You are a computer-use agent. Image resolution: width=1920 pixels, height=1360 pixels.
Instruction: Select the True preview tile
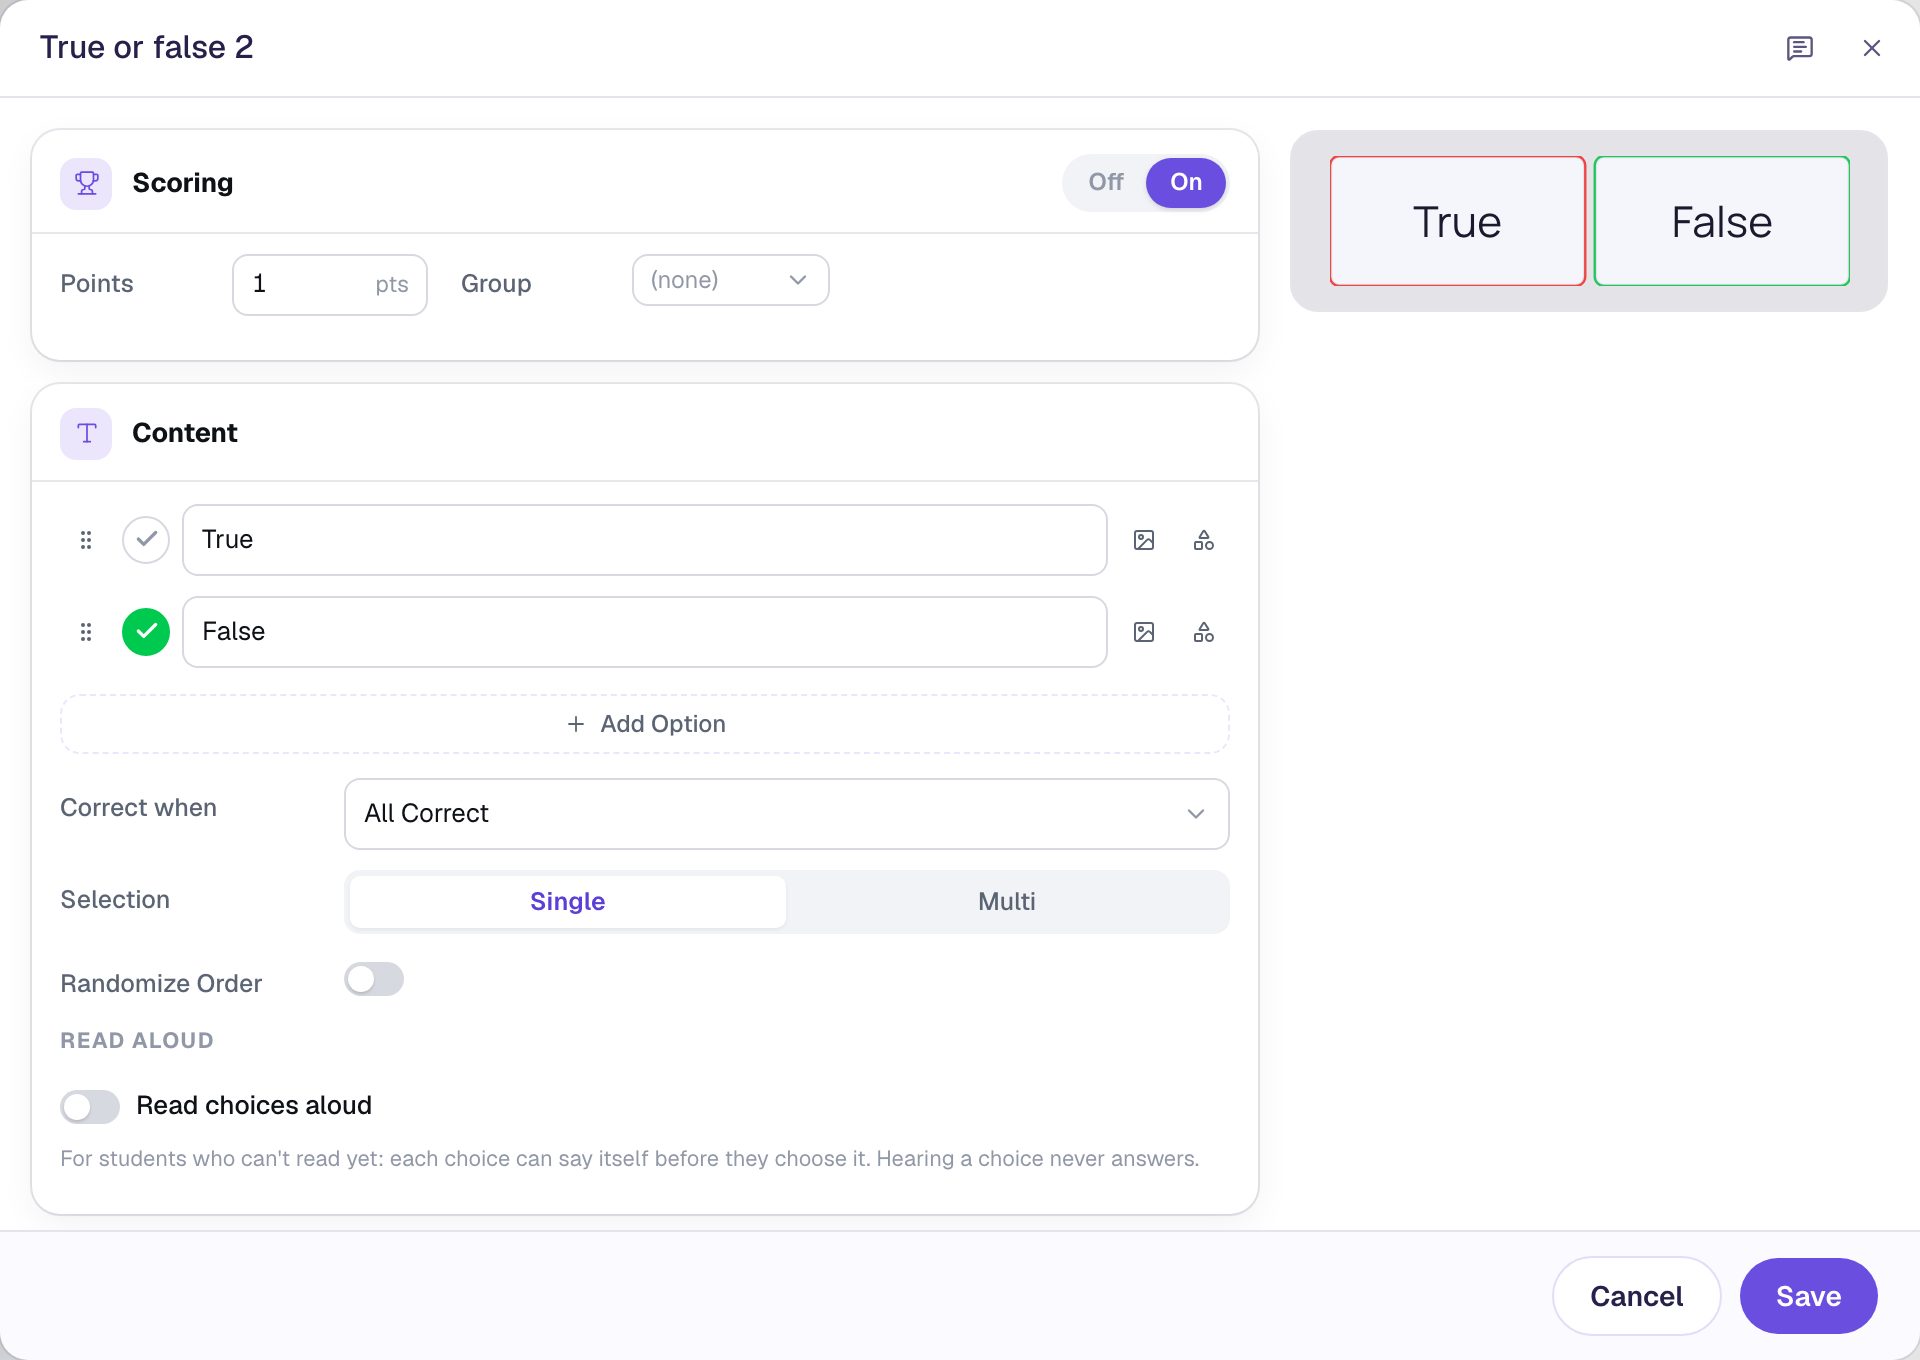point(1457,221)
